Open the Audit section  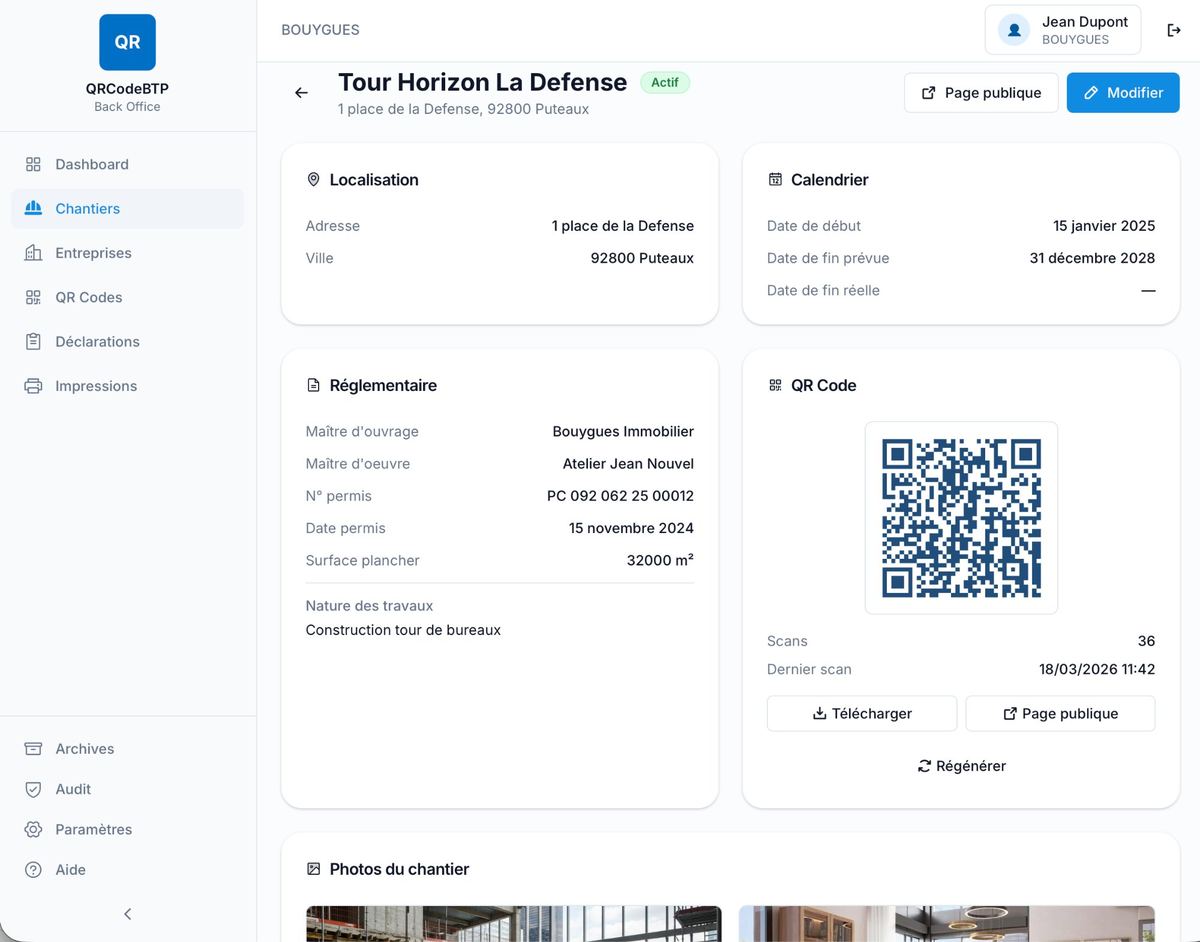[71, 789]
